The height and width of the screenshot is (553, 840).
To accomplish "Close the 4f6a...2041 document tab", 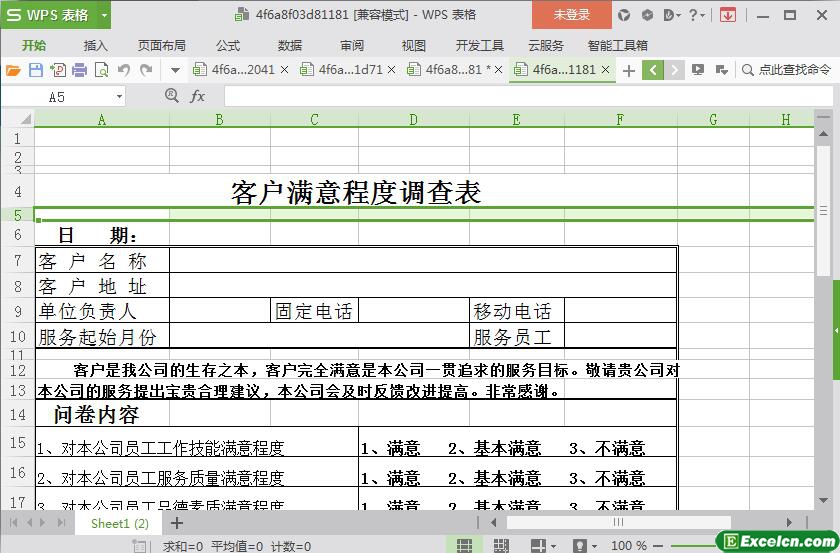I will (285, 70).
